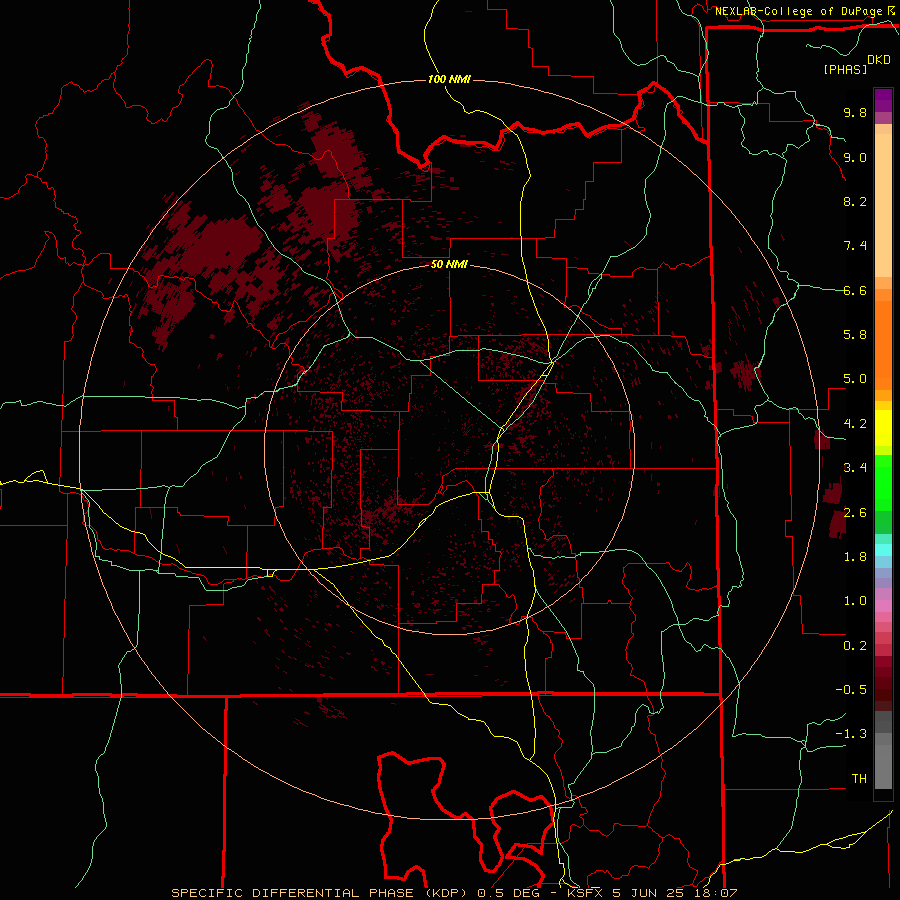The height and width of the screenshot is (900, 900).
Task: Pick the cyan color bar segment
Action: coord(883,549)
